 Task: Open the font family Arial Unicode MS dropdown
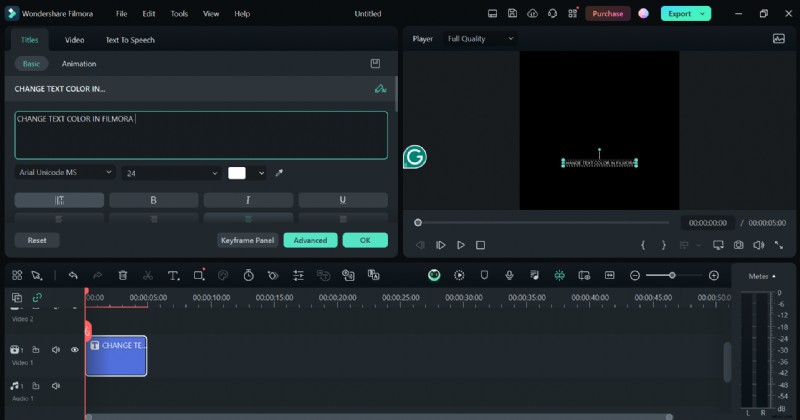click(65, 172)
